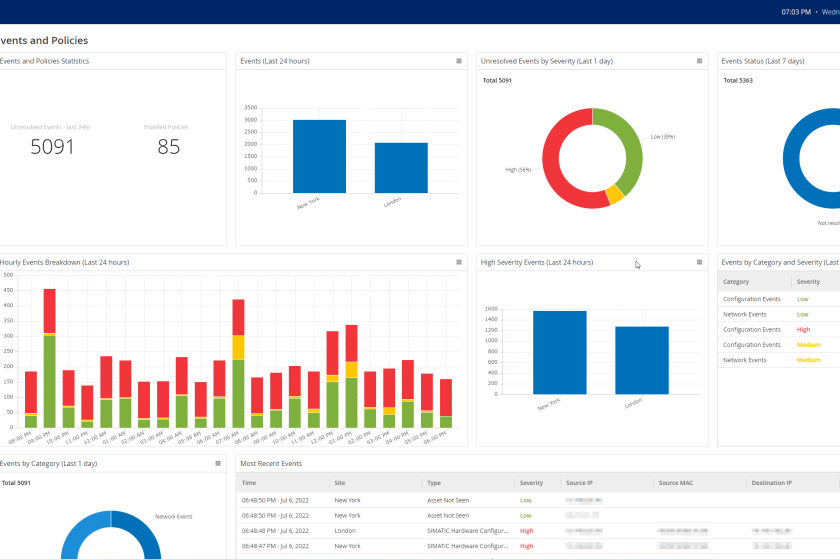Select the Configuration Events Low row
The width and height of the screenshot is (840, 560).
click(x=779, y=299)
